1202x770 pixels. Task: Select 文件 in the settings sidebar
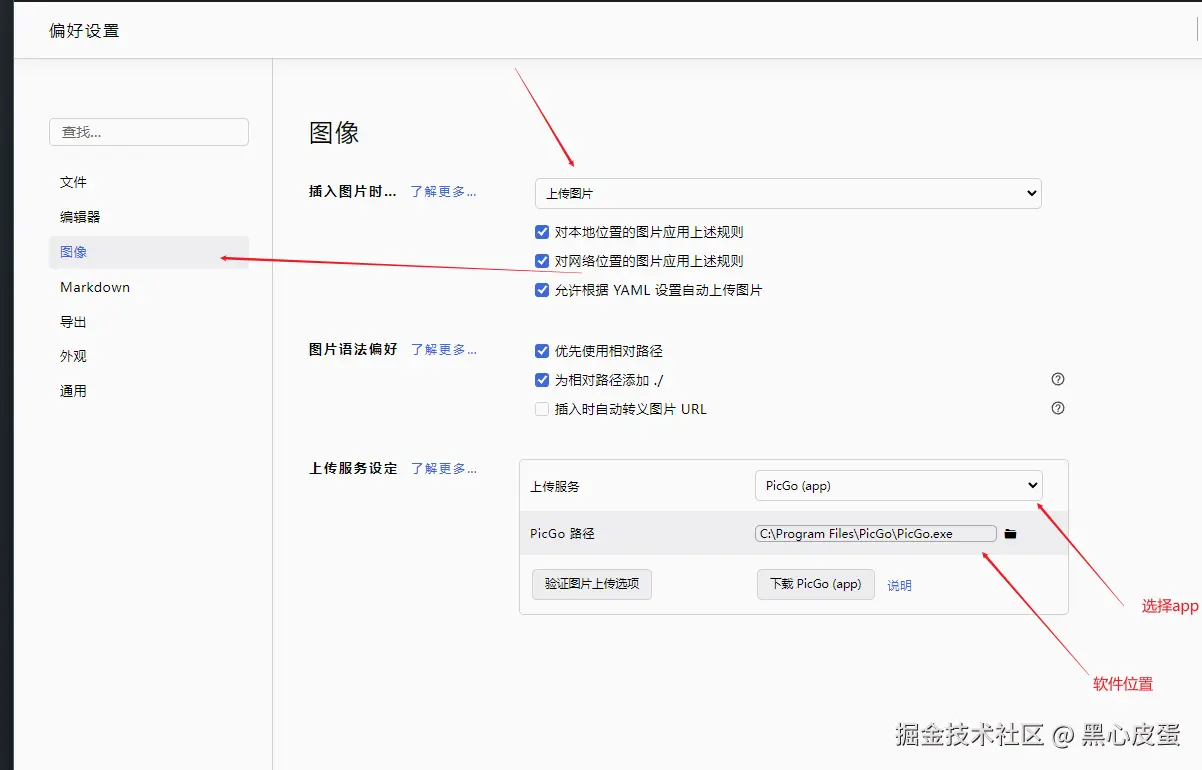(149, 182)
